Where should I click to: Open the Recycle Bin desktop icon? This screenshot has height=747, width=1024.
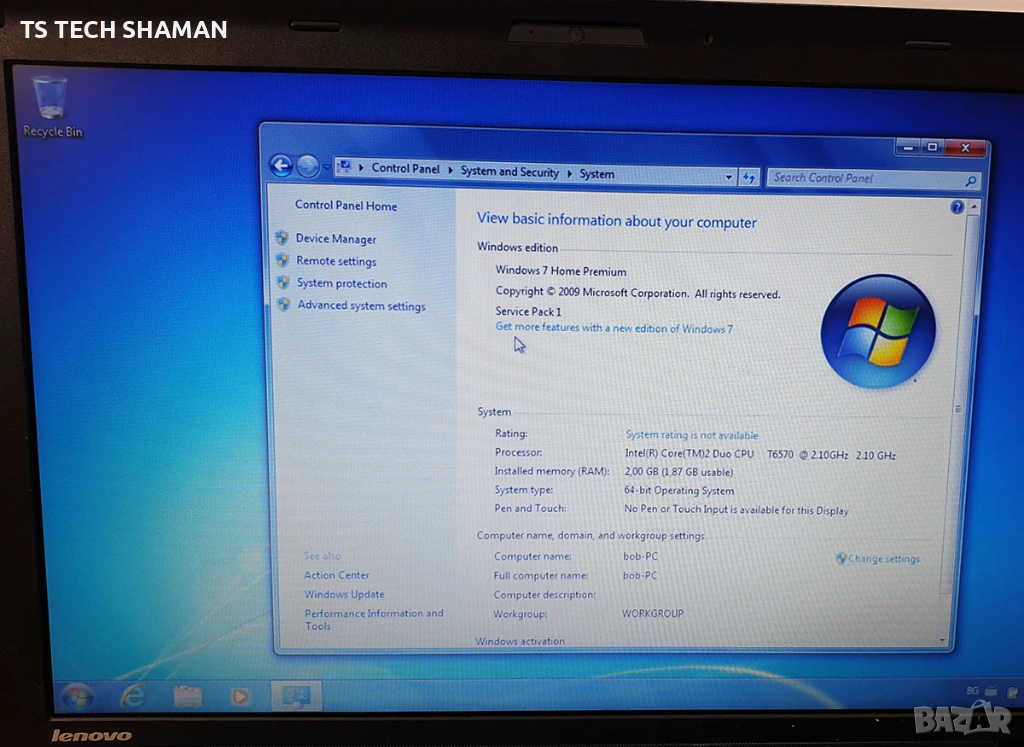51,105
